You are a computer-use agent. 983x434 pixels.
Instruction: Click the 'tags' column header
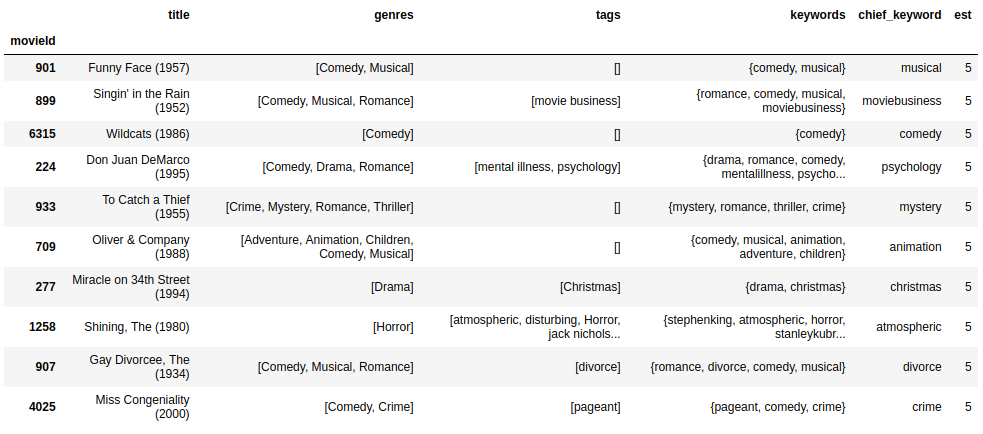pyautogui.click(x=607, y=15)
